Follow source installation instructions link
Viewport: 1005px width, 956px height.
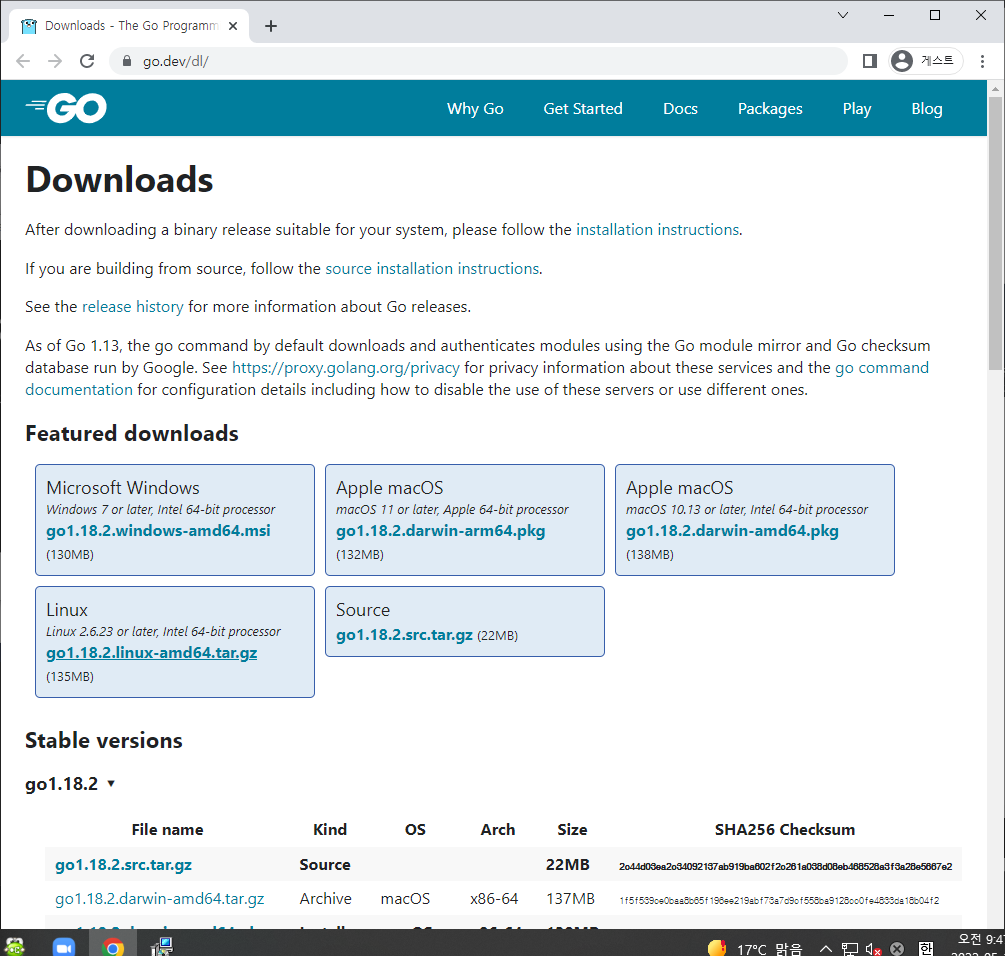pyautogui.click(x=432, y=268)
